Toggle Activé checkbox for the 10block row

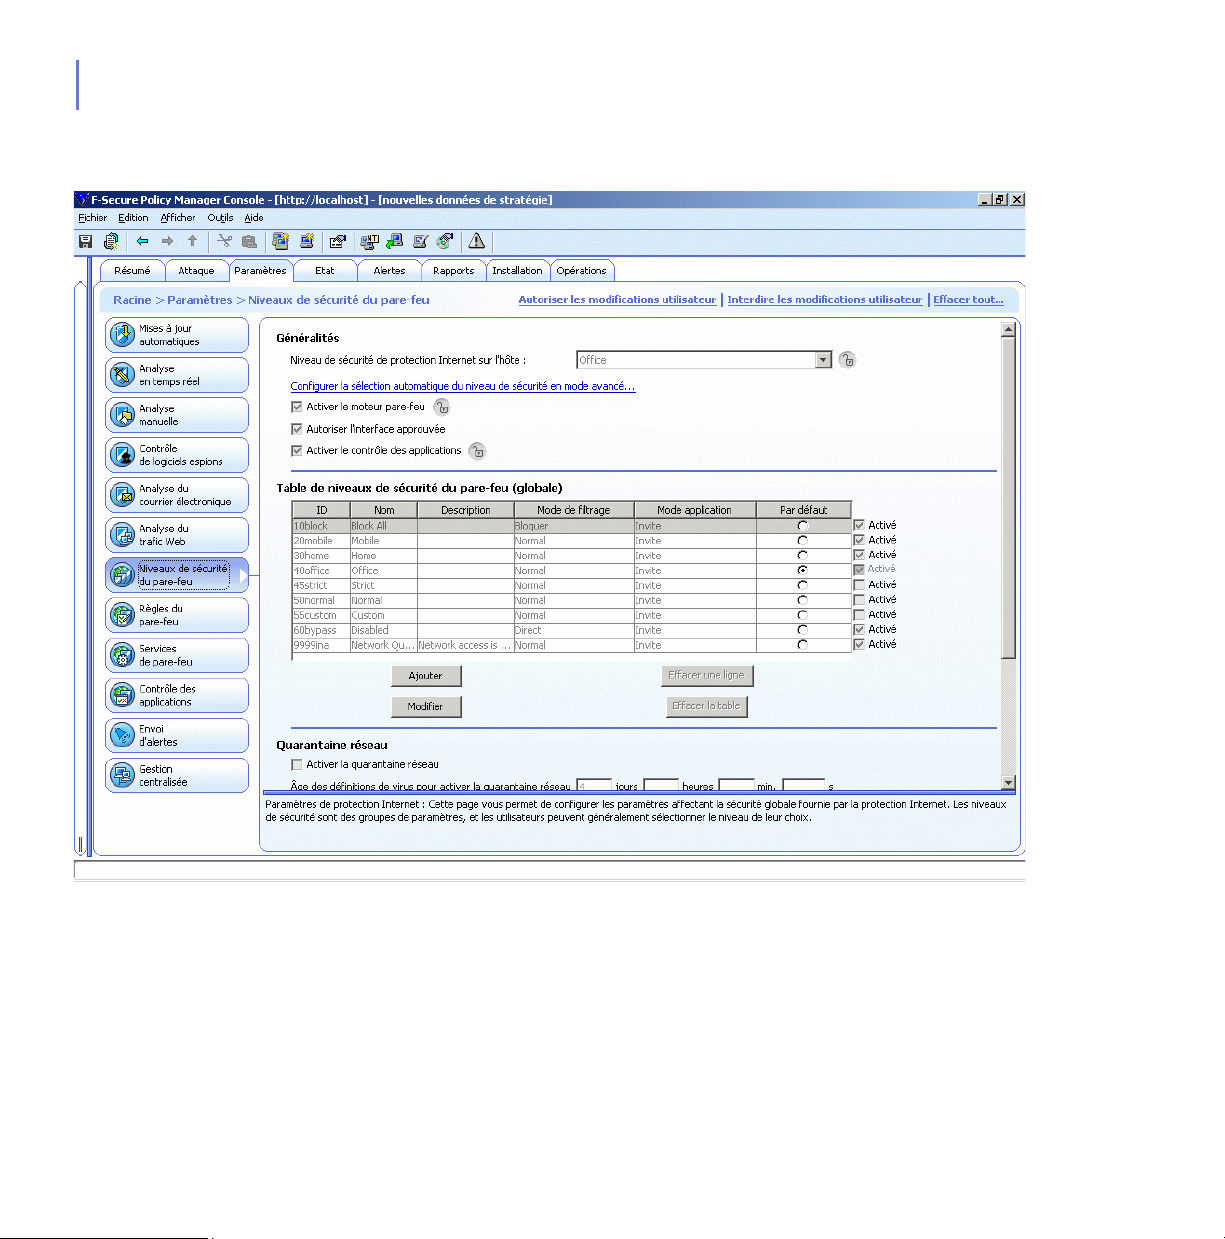[x=859, y=525]
